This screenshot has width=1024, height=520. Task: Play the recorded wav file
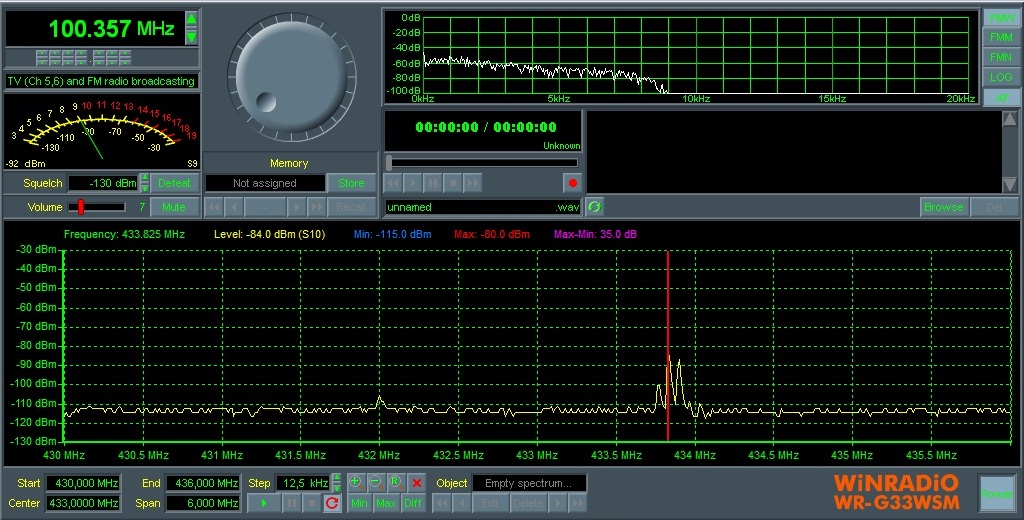[x=413, y=183]
